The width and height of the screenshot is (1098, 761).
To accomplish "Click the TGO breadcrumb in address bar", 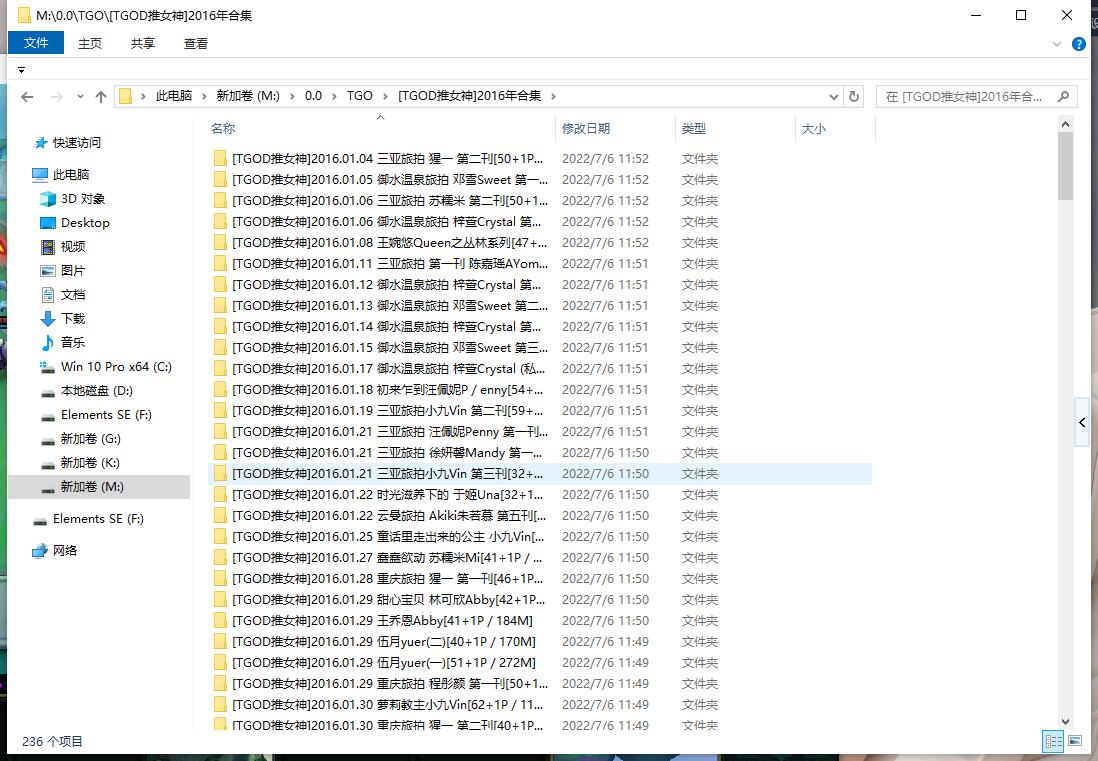I will tap(359, 96).
